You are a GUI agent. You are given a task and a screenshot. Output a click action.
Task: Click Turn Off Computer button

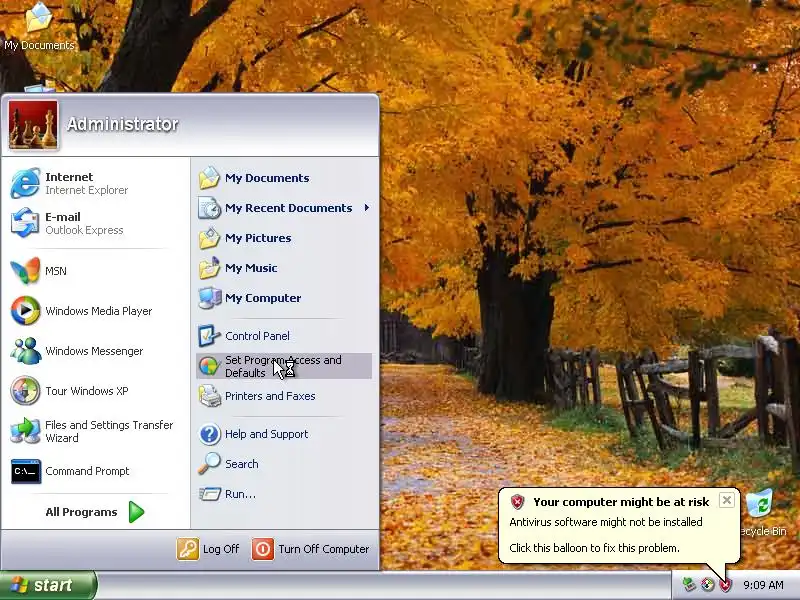coord(310,549)
